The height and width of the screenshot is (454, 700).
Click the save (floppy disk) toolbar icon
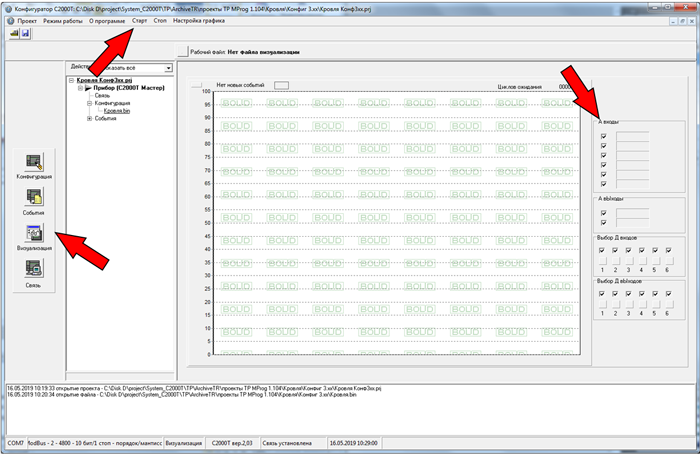click(x=25, y=33)
